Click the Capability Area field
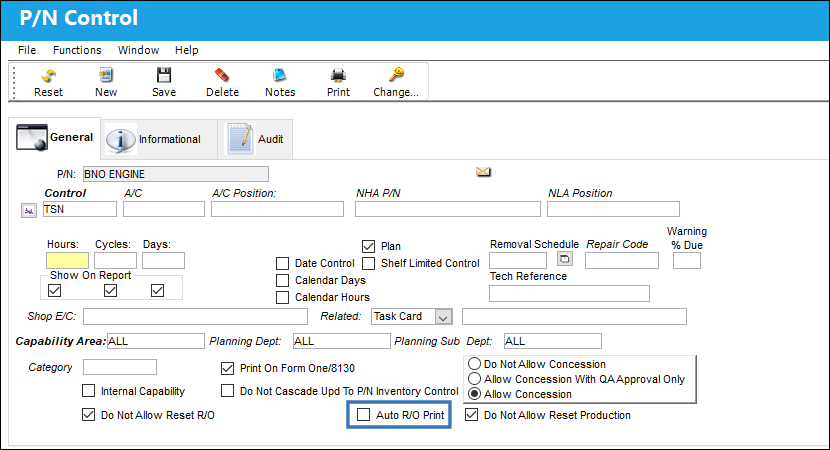Image resolution: width=830 pixels, height=450 pixels. [156, 341]
